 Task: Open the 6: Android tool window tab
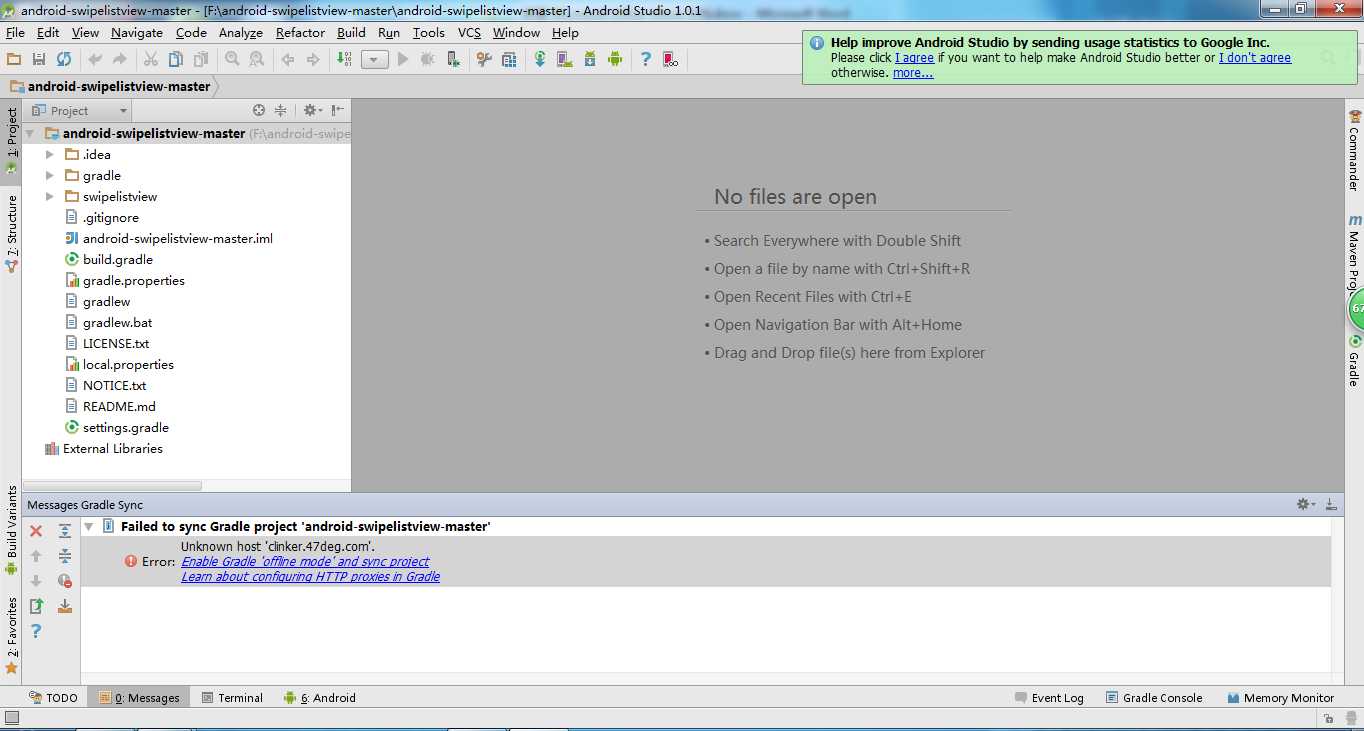pyautogui.click(x=319, y=698)
